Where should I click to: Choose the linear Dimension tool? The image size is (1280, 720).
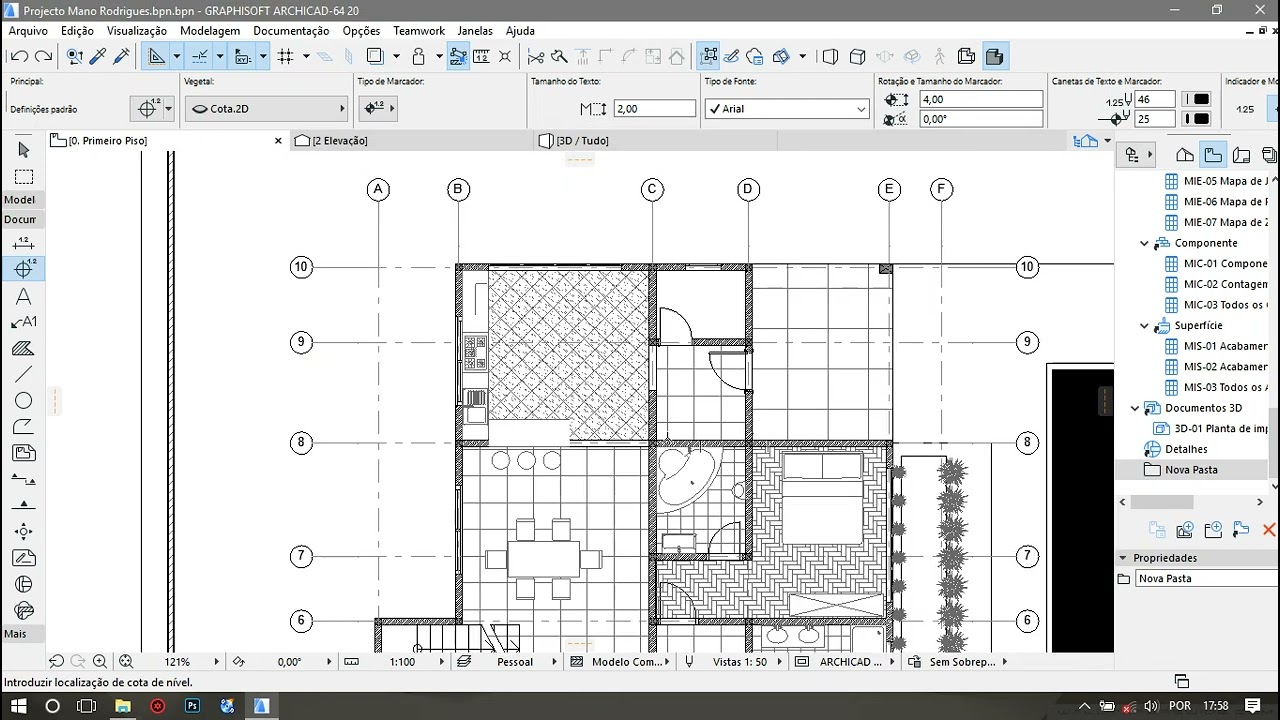pyautogui.click(x=24, y=243)
